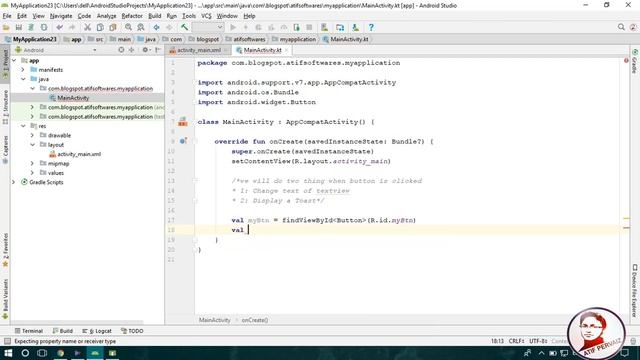Open the Terminal tool window
This screenshot has width=640, height=360.
[x=29, y=331]
